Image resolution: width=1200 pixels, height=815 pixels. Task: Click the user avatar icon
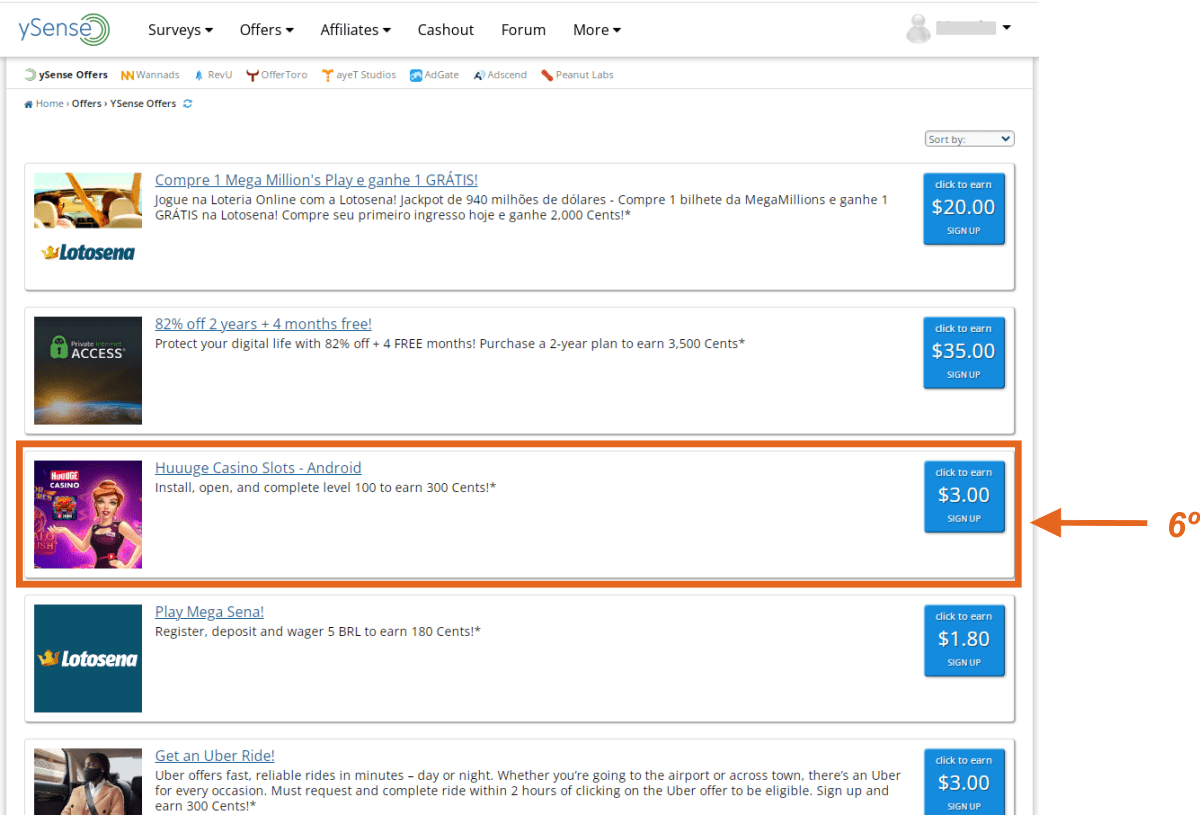click(x=918, y=29)
